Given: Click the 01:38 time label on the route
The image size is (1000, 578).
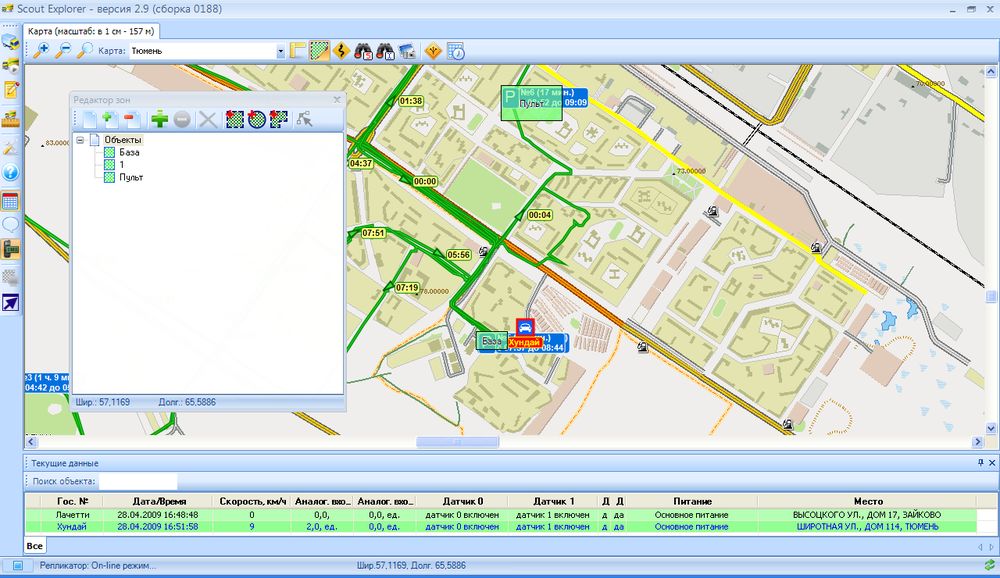Looking at the screenshot, I should point(411,101).
